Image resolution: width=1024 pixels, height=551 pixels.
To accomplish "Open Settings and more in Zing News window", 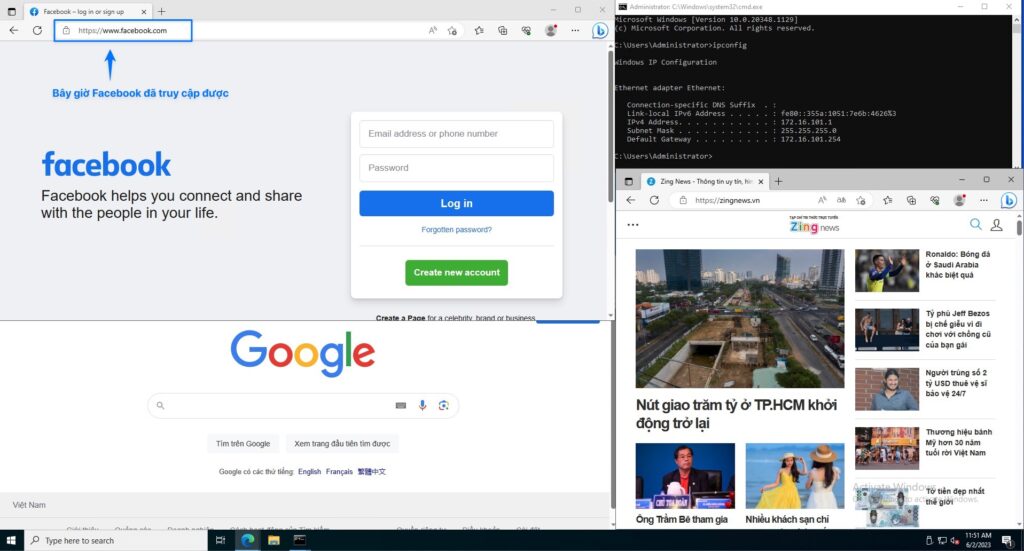I will 984,200.
